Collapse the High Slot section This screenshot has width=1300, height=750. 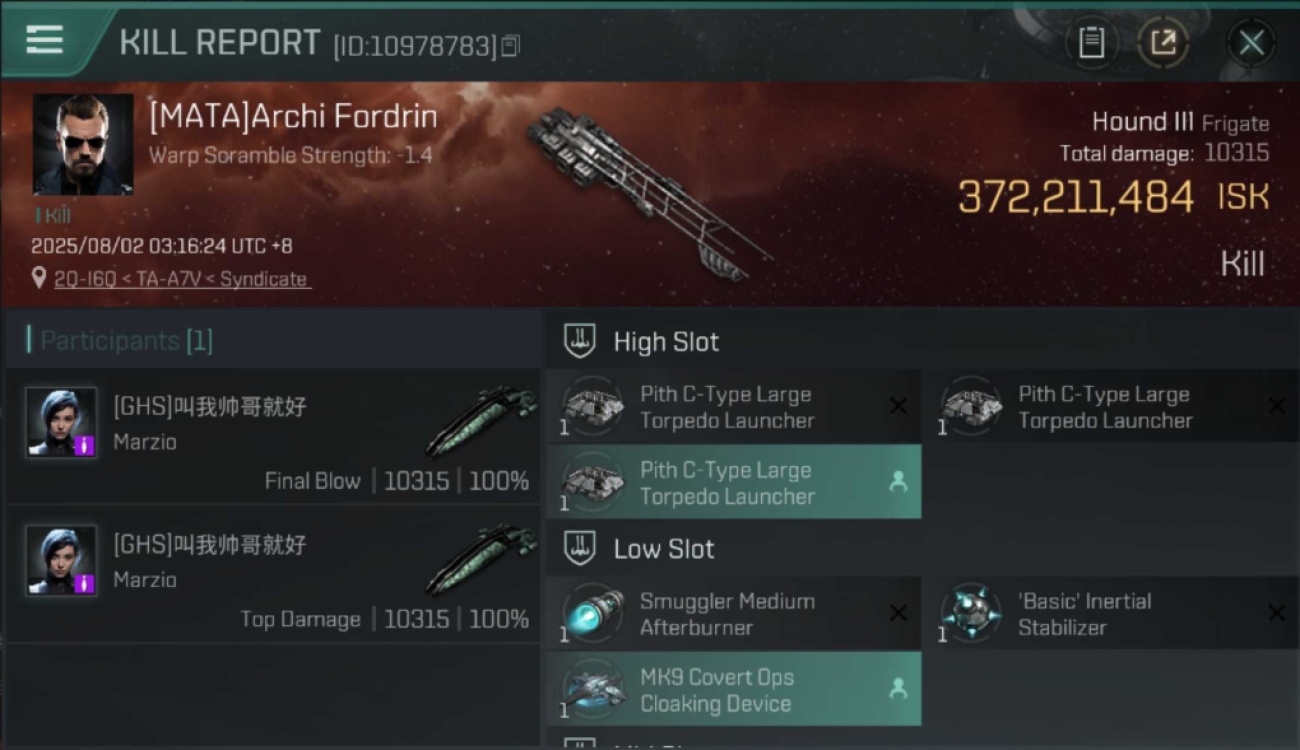click(x=641, y=342)
